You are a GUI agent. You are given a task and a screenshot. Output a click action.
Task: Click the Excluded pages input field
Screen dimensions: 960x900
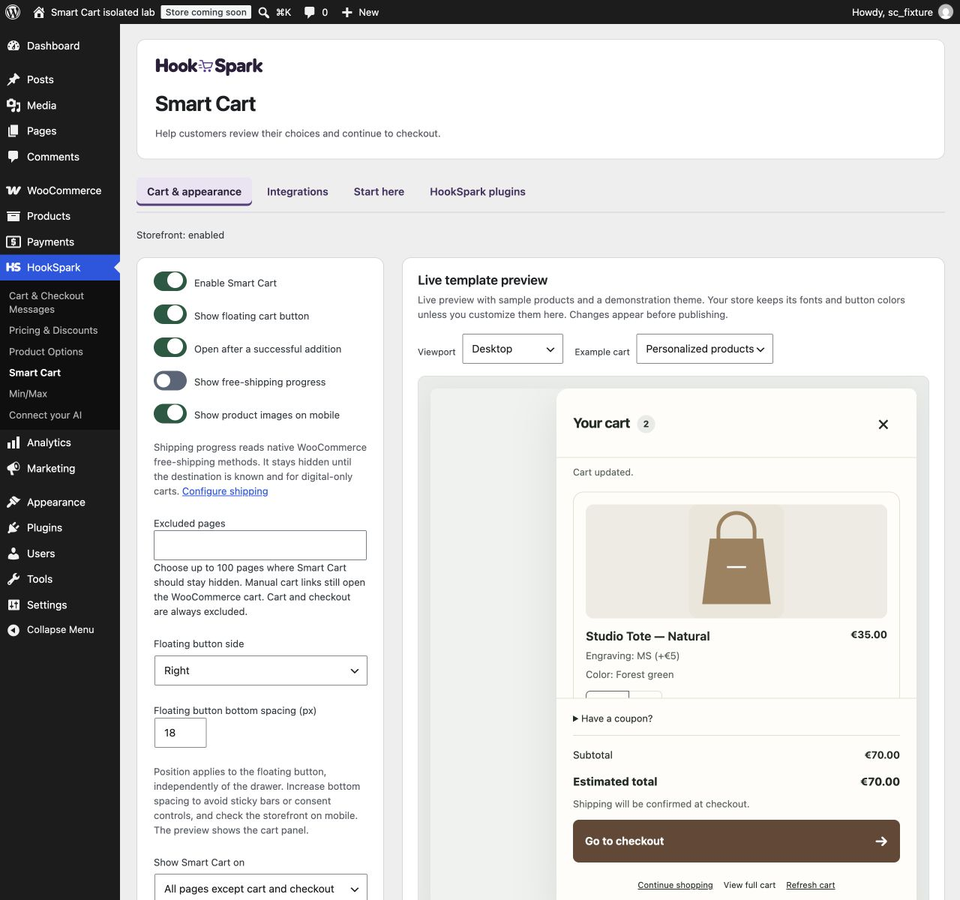pos(260,545)
